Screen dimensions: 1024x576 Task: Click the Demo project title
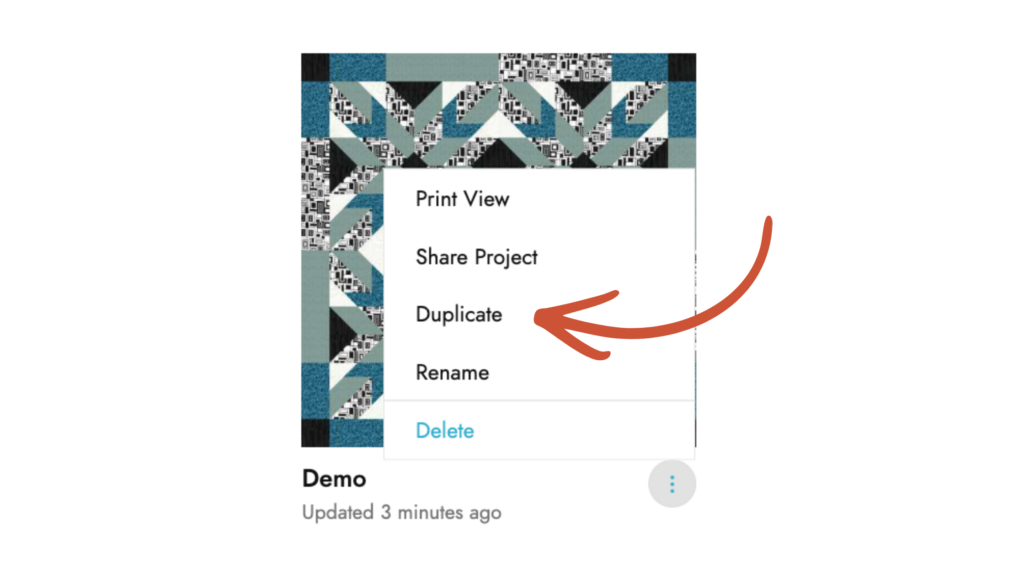coord(334,480)
